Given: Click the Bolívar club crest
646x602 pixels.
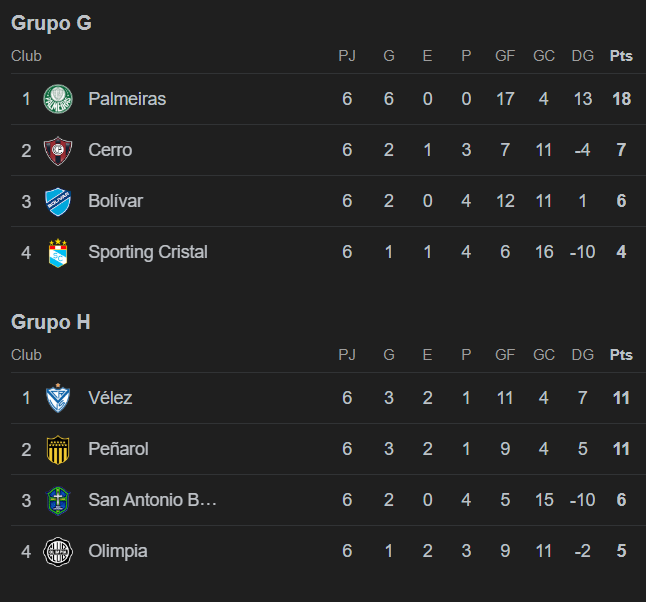Looking at the screenshot, I should [x=58, y=201].
